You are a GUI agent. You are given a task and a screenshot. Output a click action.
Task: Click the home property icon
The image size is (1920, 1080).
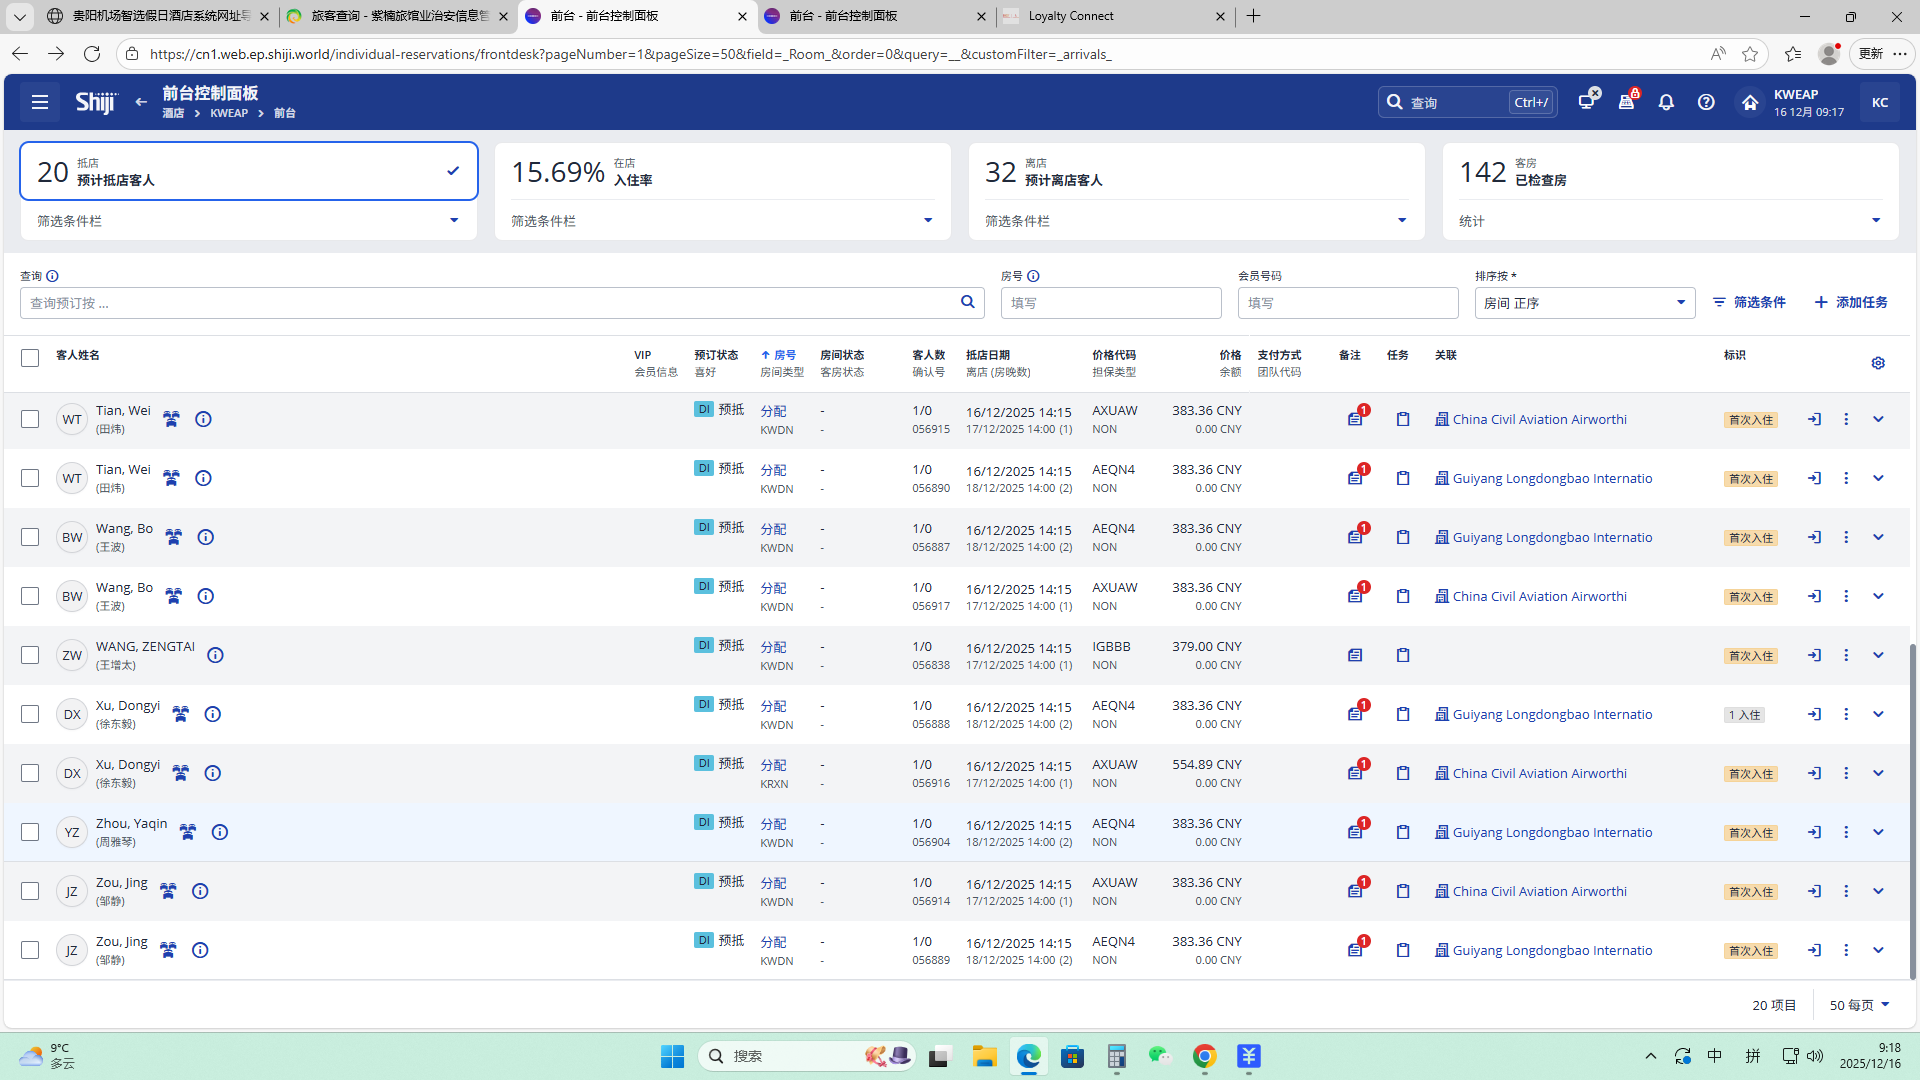1749,102
